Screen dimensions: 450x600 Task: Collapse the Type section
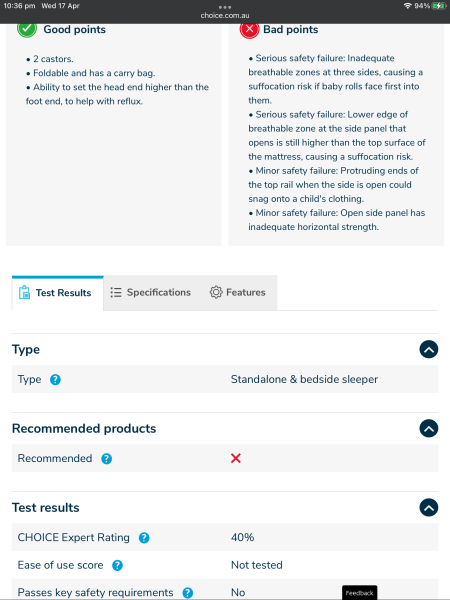429,349
